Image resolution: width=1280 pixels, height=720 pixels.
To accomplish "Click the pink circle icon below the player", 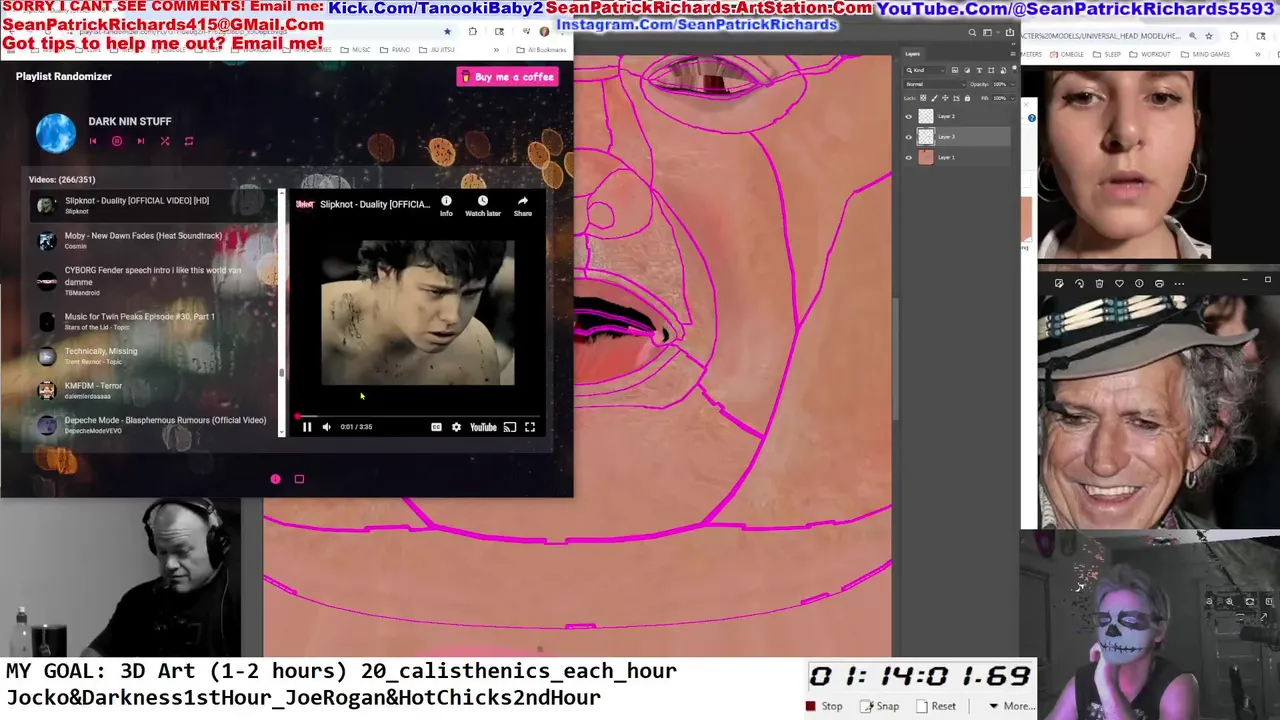I will coord(275,479).
